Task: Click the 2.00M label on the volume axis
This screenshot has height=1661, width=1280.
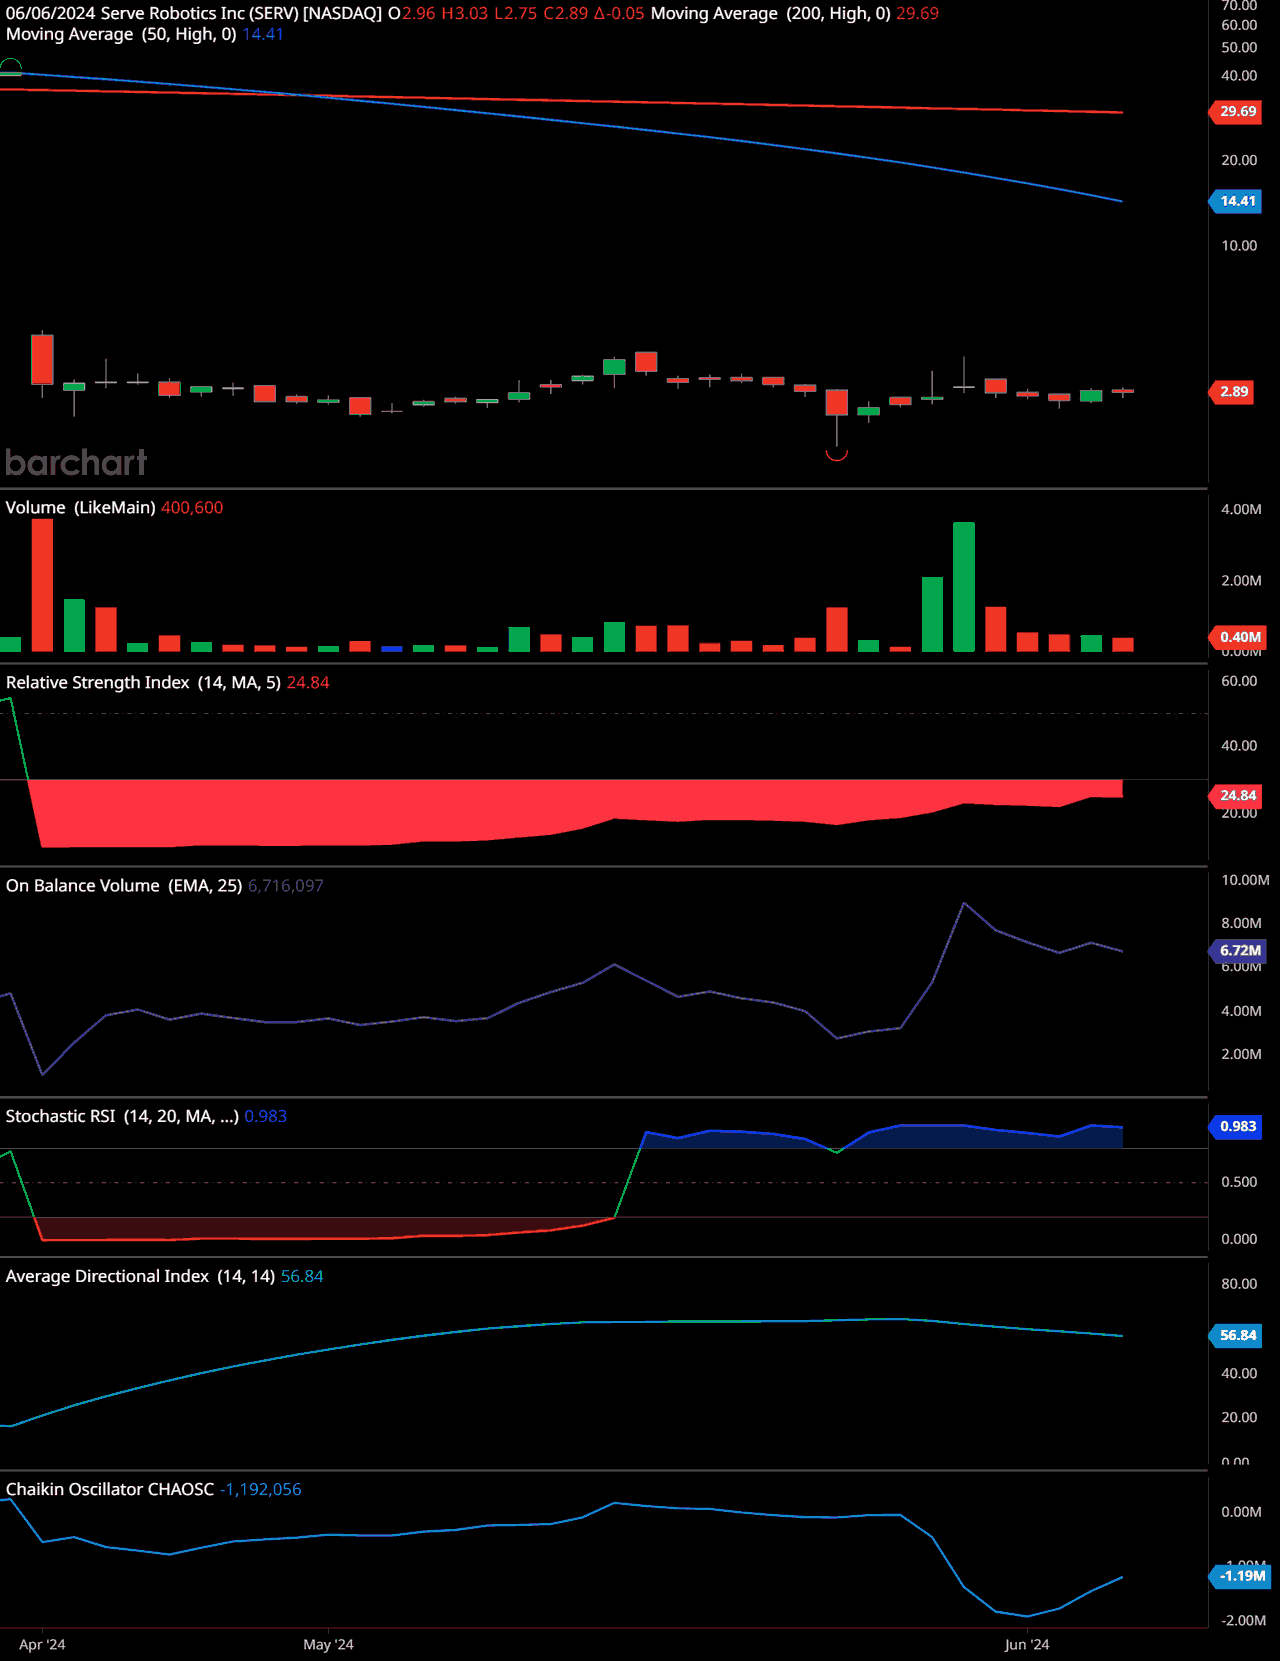Action: [1241, 581]
